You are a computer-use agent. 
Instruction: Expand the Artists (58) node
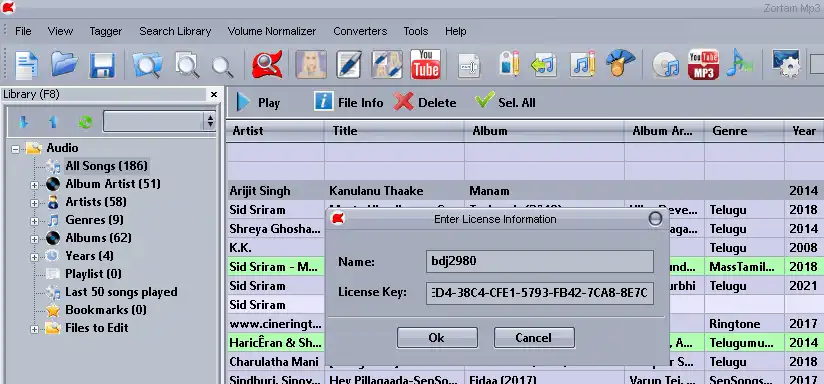click(34, 203)
